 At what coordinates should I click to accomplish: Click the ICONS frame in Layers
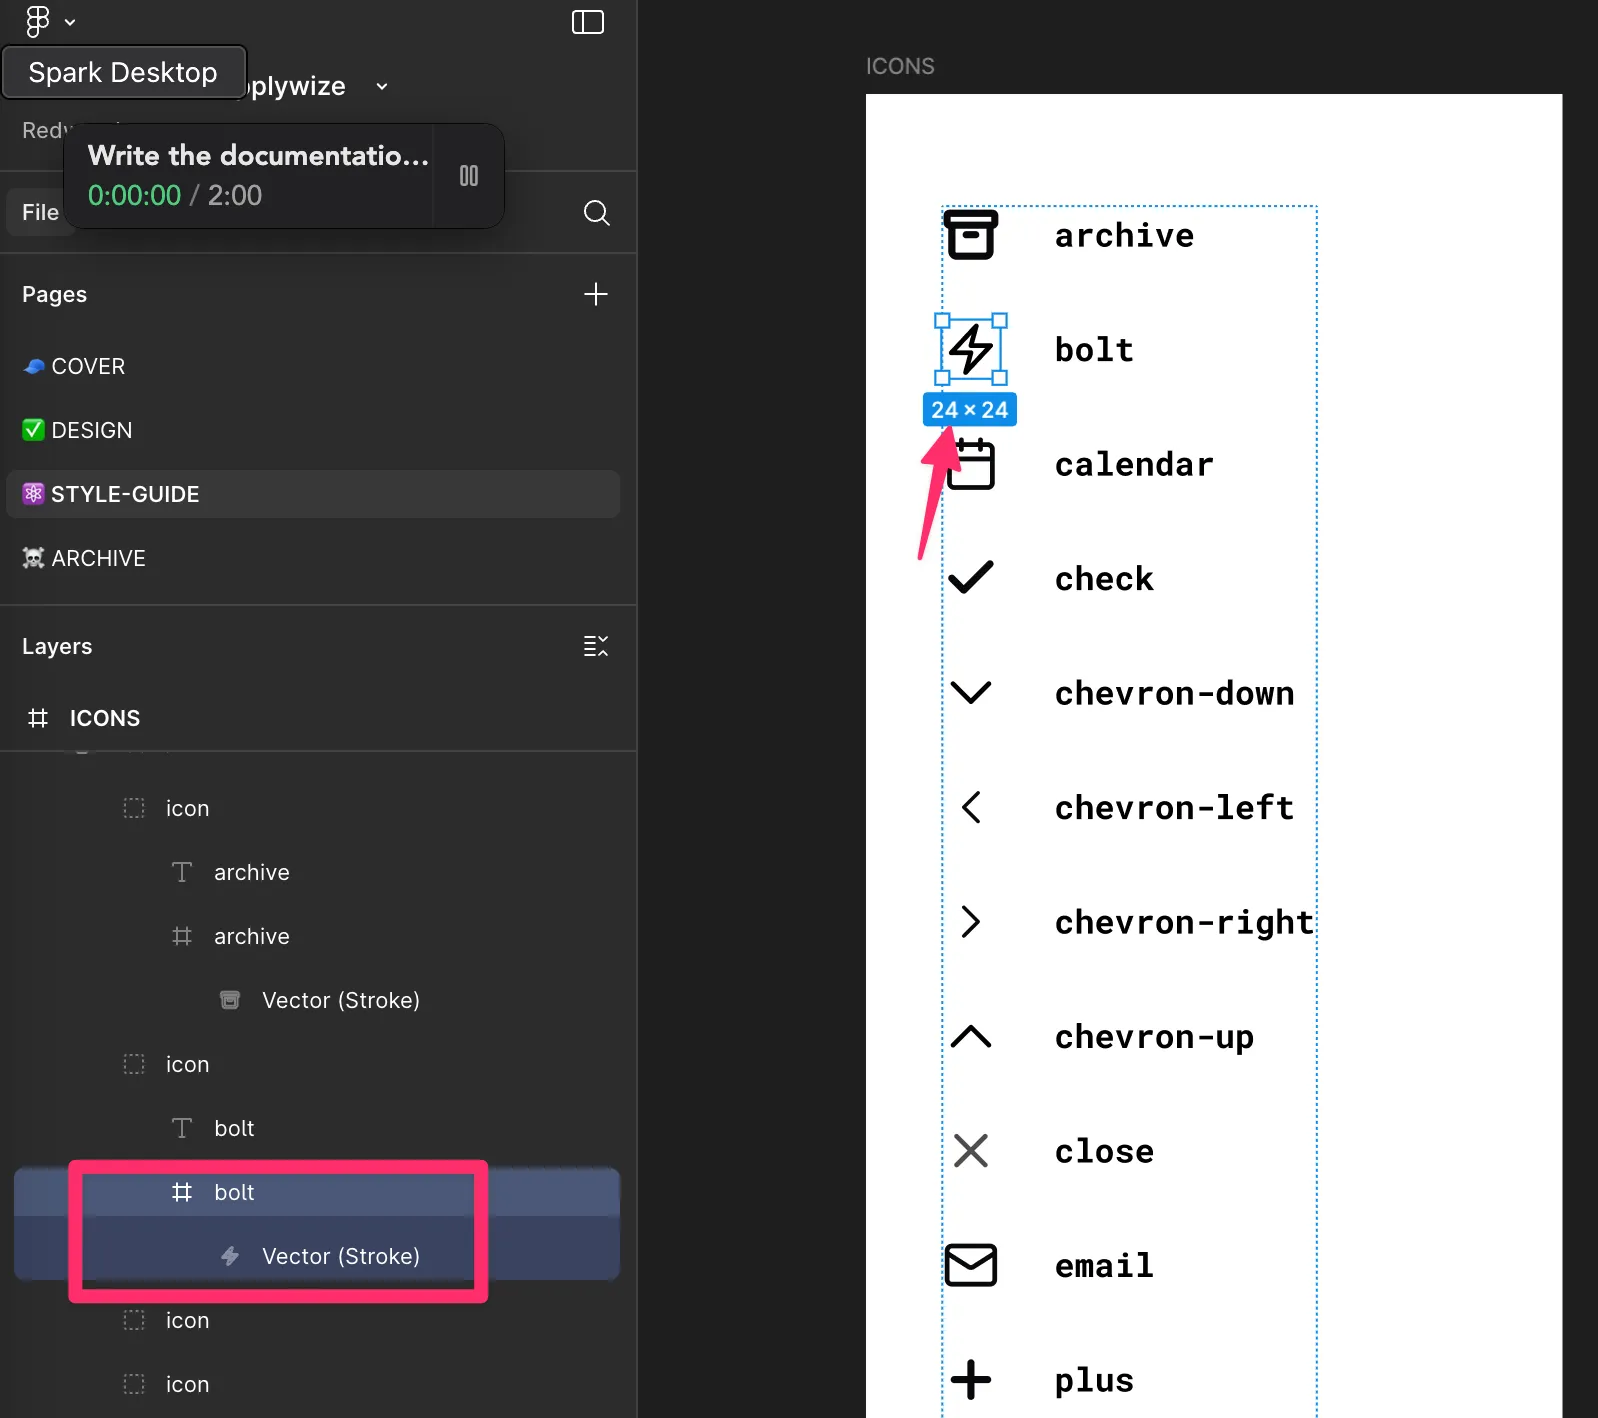pyautogui.click(x=104, y=718)
